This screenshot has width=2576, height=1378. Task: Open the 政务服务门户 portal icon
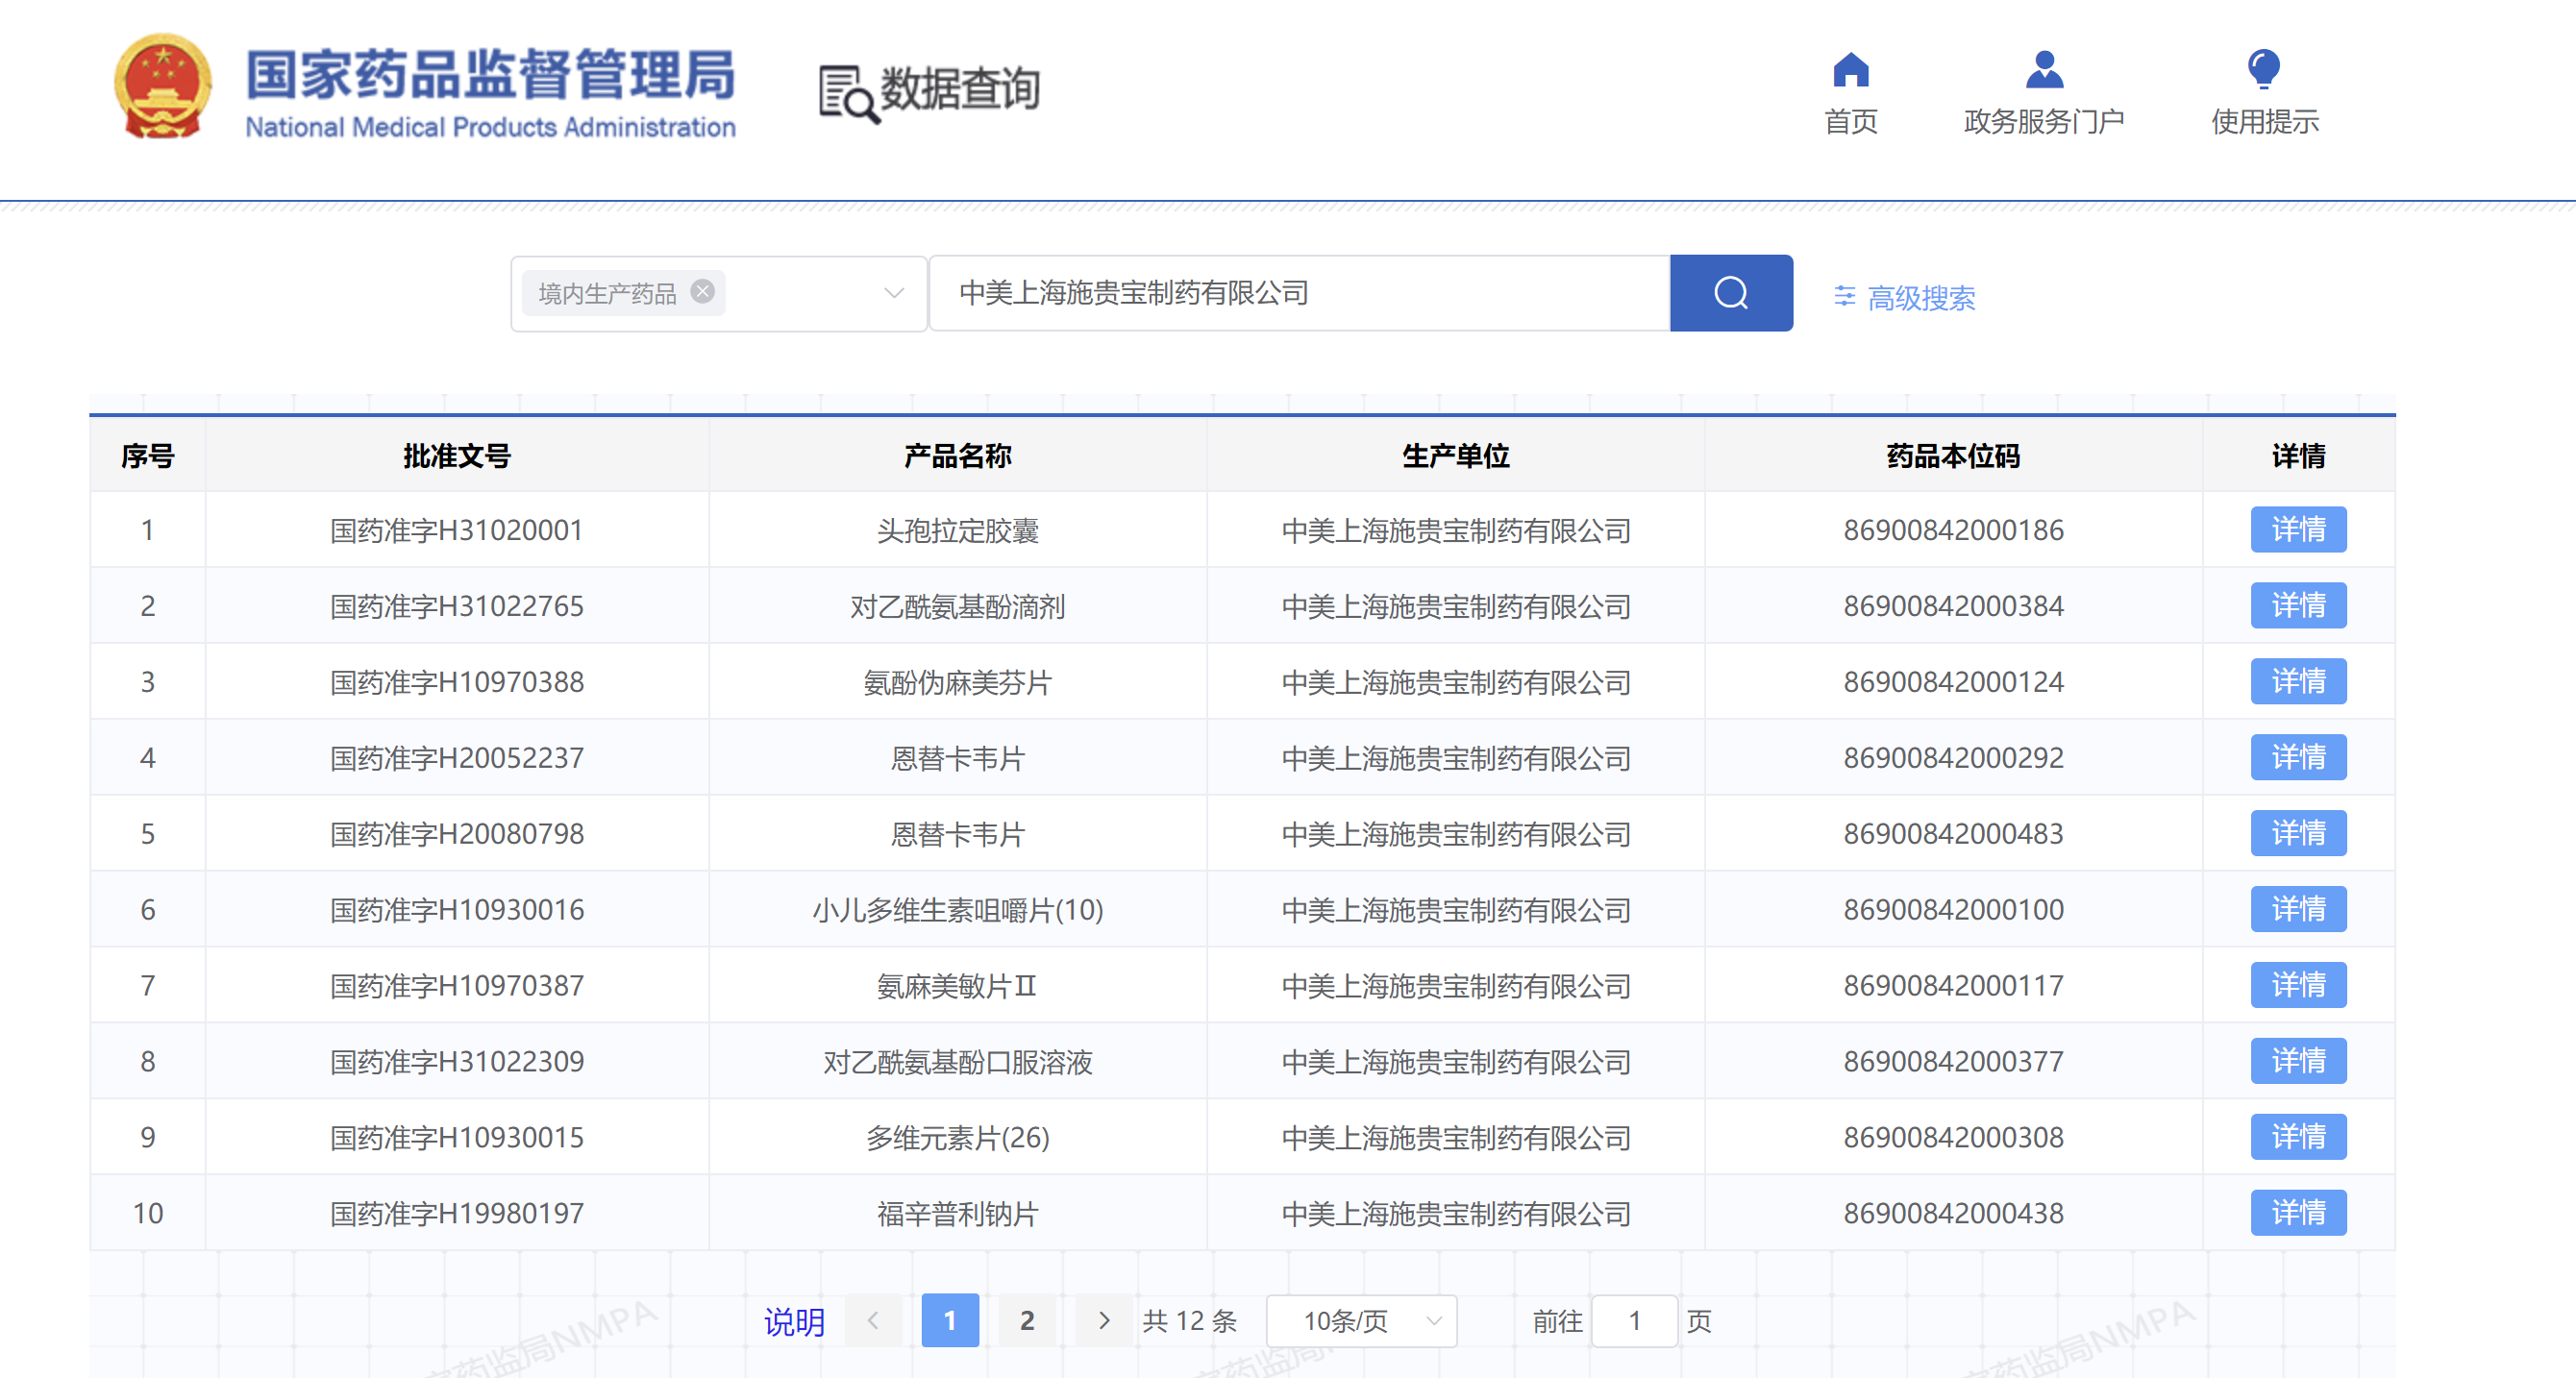coord(2044,68)
